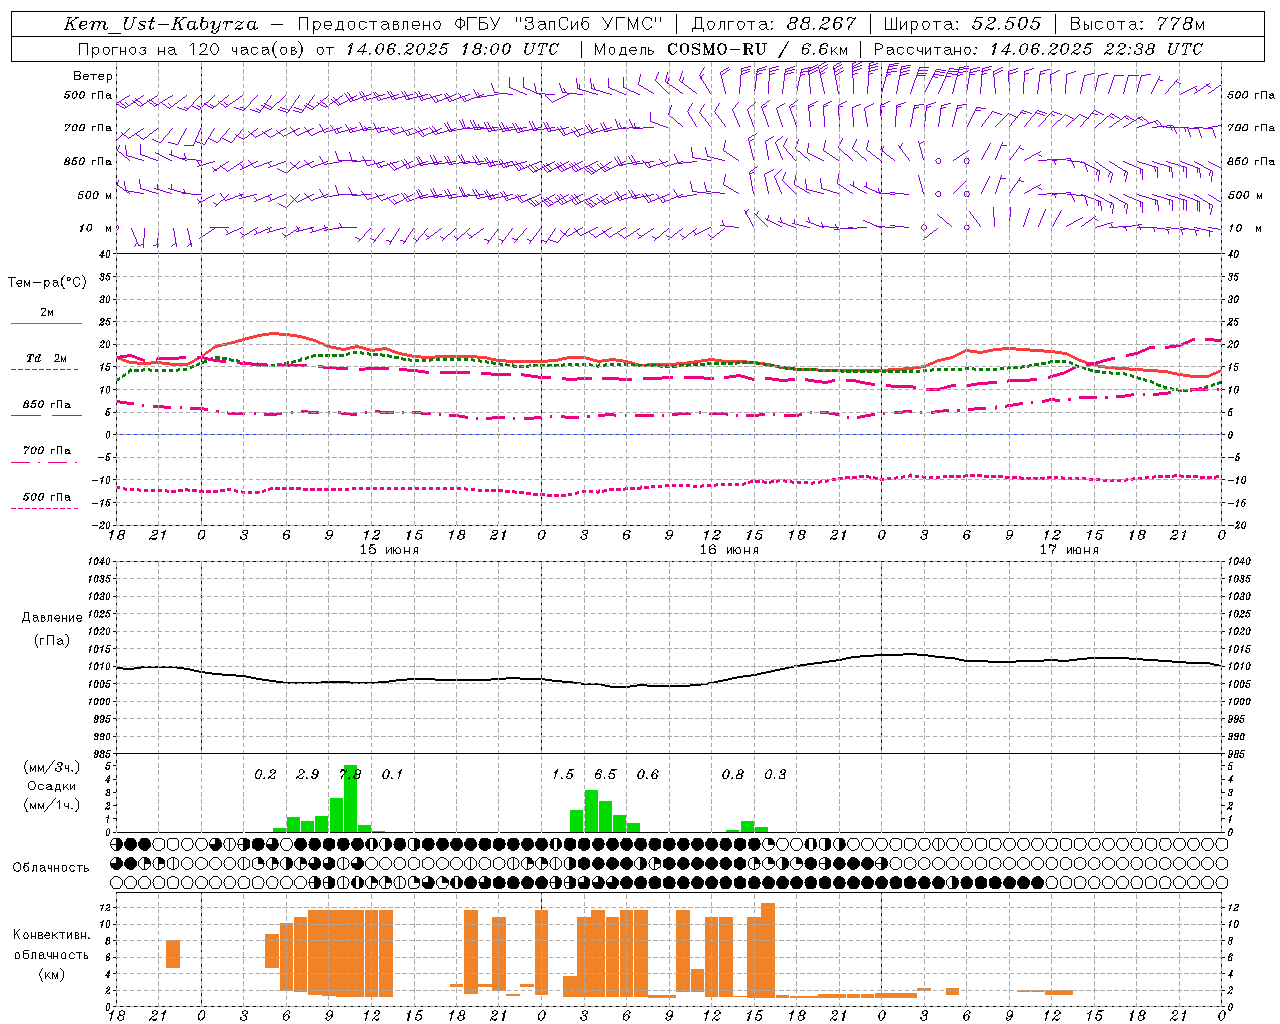Click computed time 14.06.2025 22:38 UTC

click(x=1096, y=49)
